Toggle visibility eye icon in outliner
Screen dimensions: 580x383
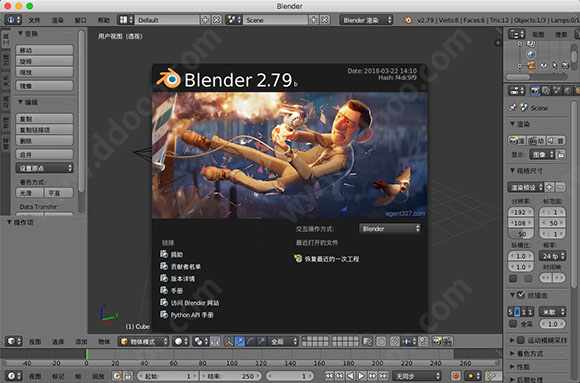[544, 65]
